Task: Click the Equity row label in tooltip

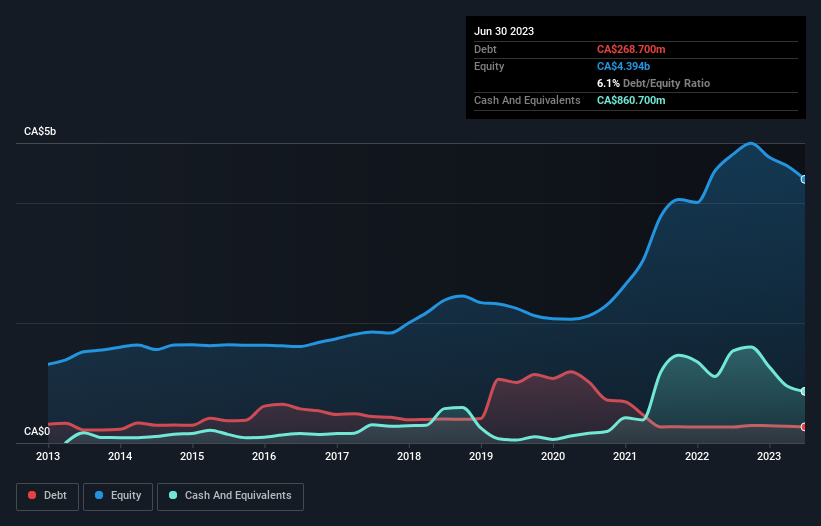Action: click(489, 66)
